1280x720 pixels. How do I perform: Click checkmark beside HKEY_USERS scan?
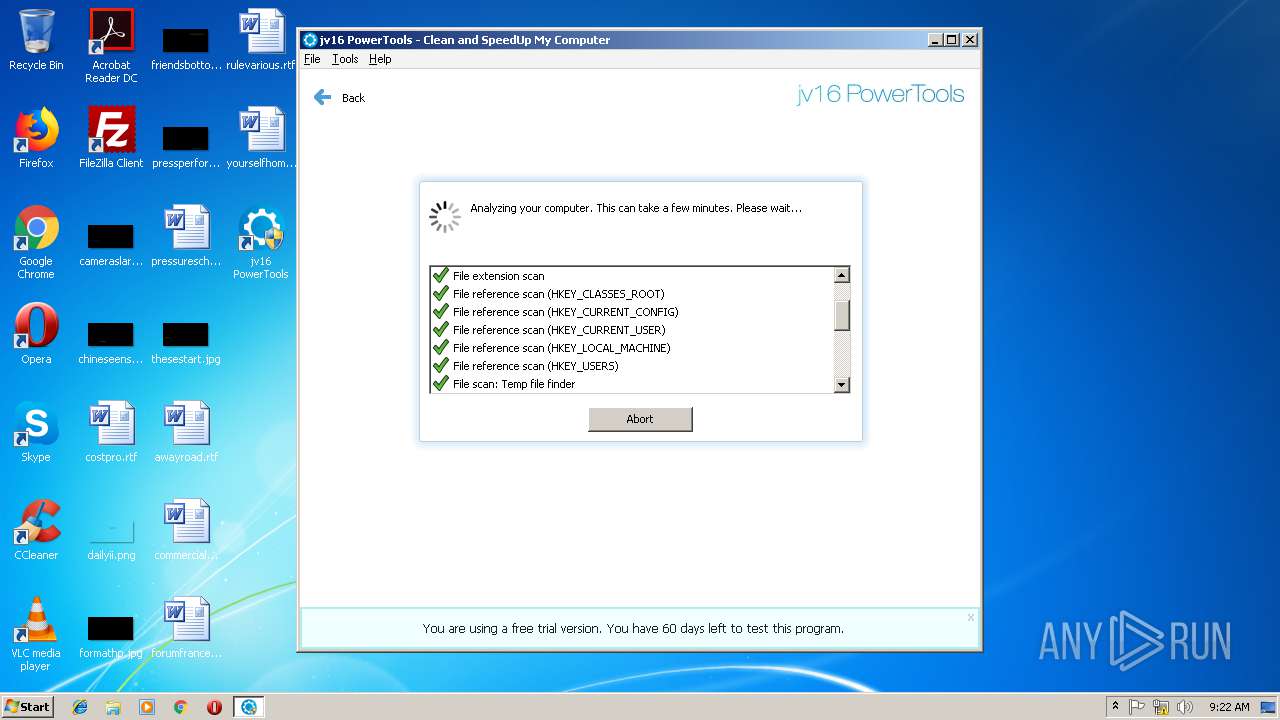tap(440, 365)
